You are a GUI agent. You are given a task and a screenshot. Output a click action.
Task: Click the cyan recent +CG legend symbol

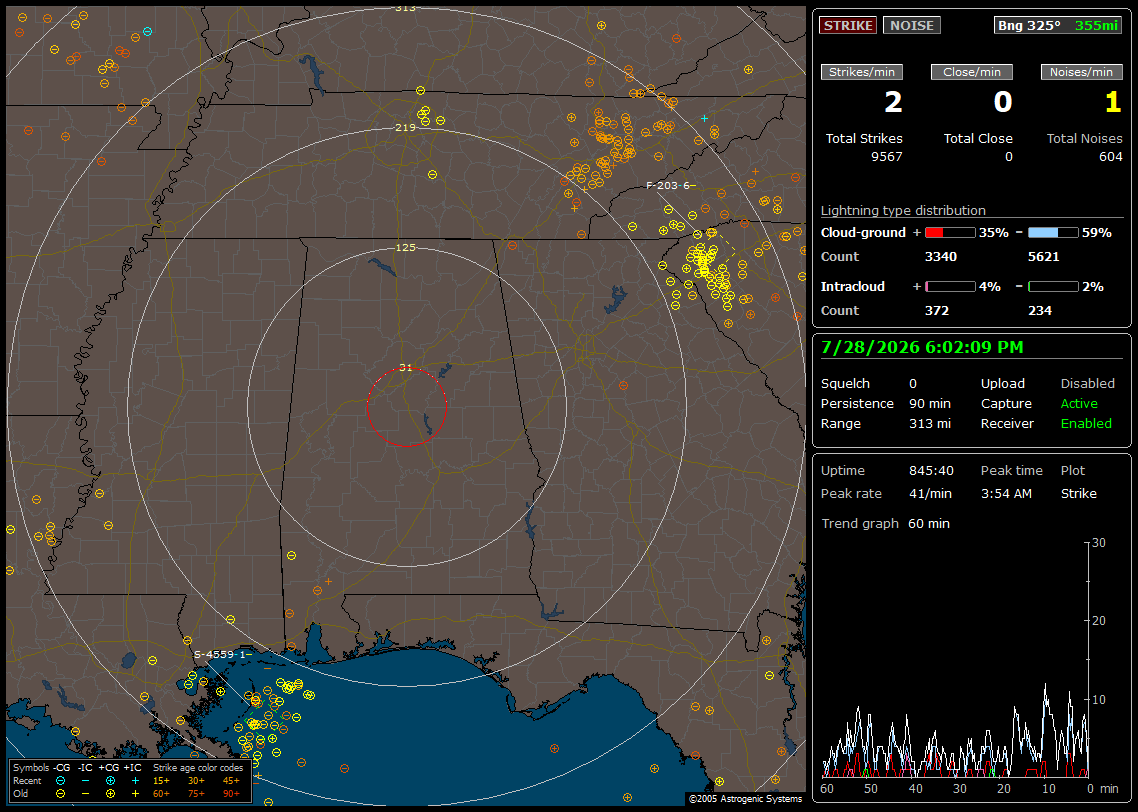tap(110, 781)
